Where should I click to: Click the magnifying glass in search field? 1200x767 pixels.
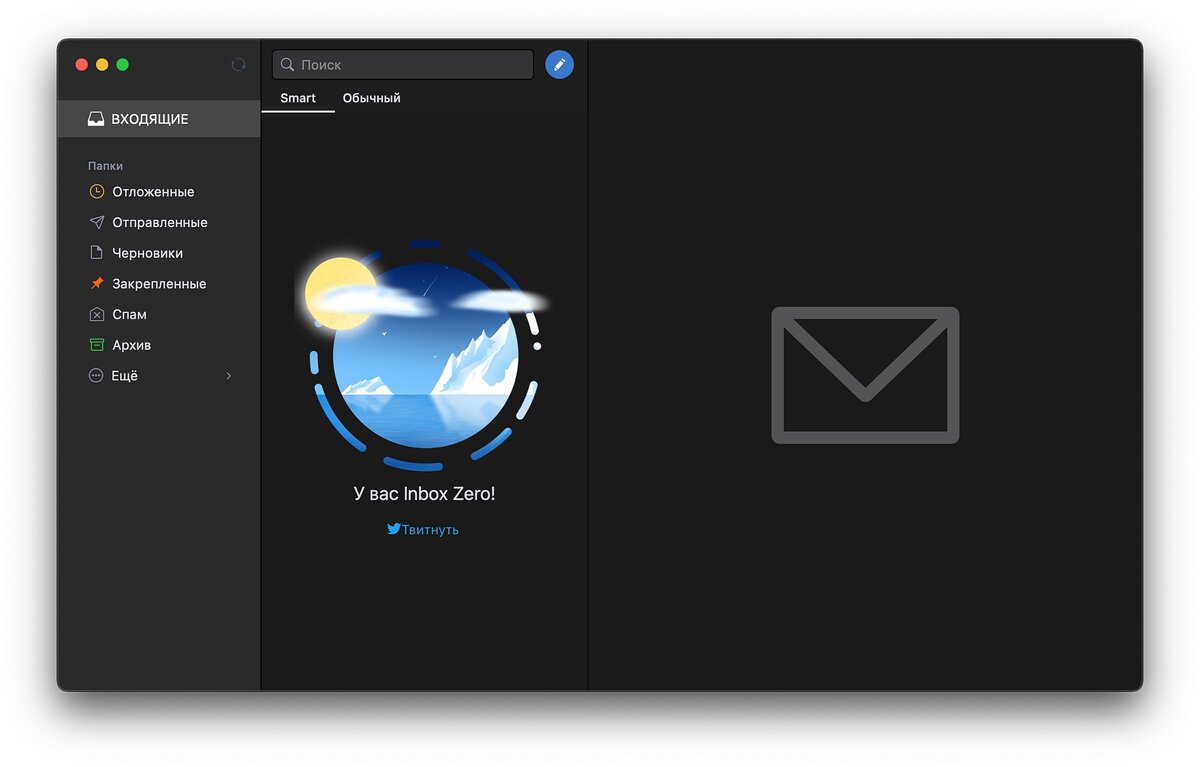coord(287,64)
